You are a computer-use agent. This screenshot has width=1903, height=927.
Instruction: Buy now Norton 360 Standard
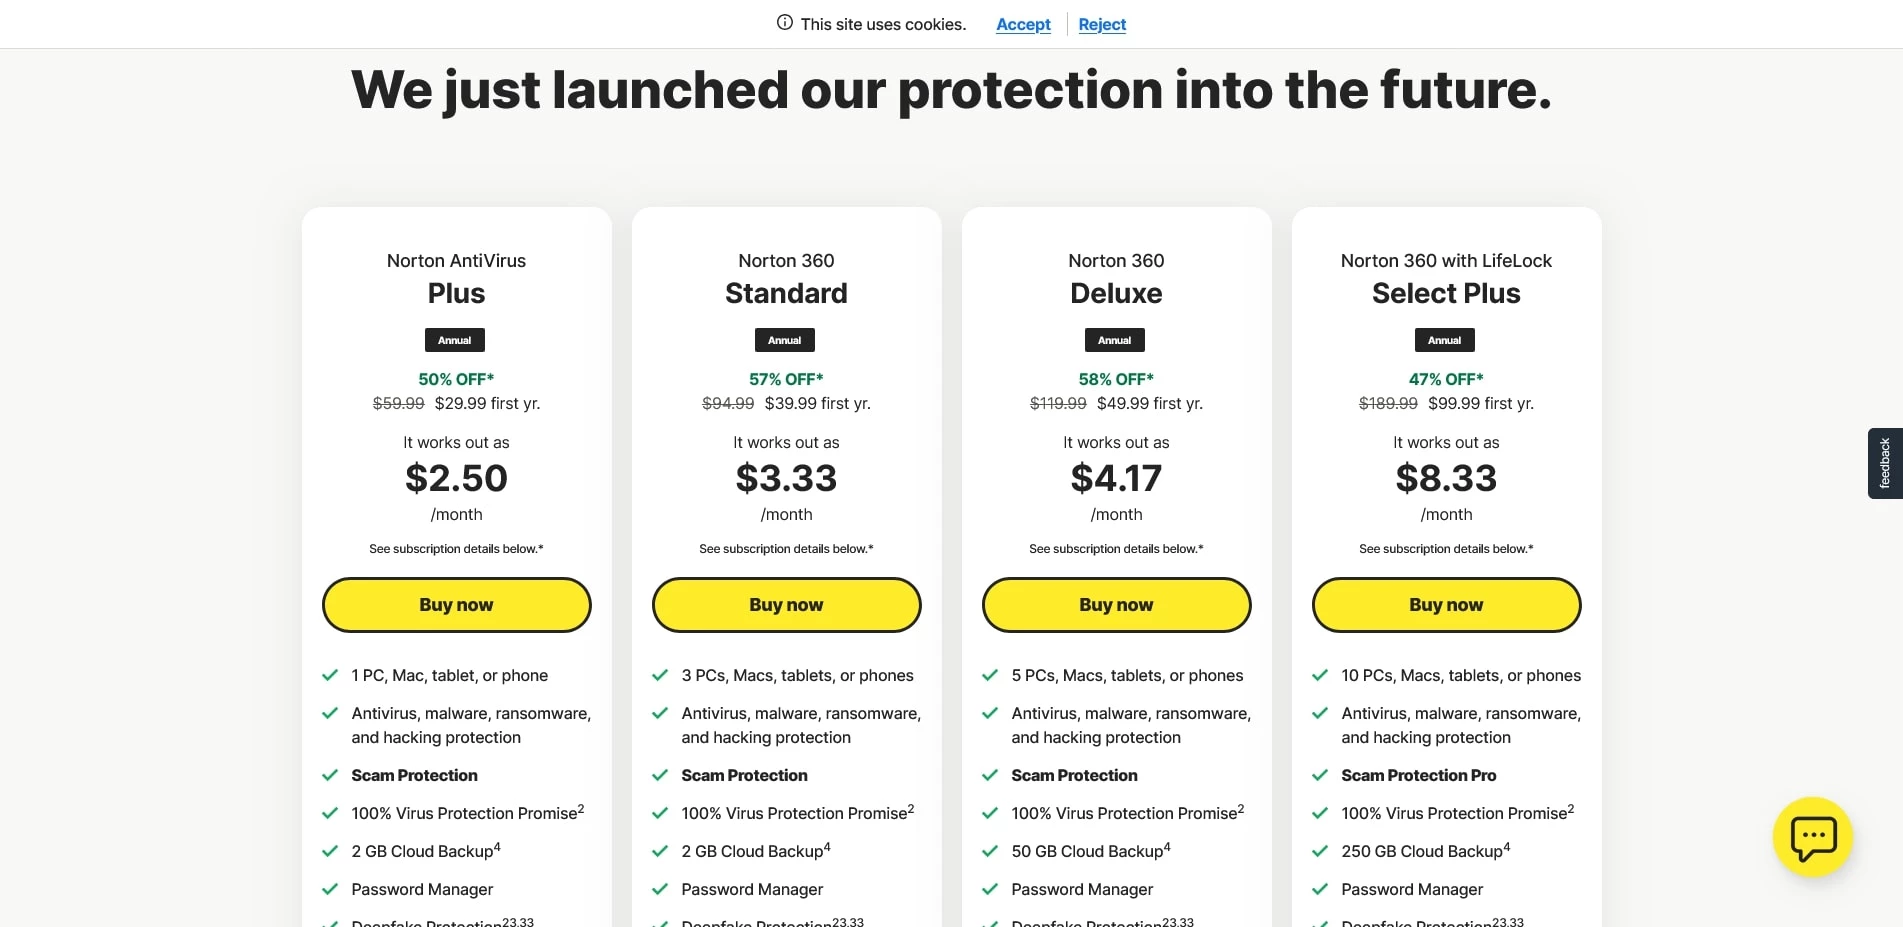[x=786, y=605]
